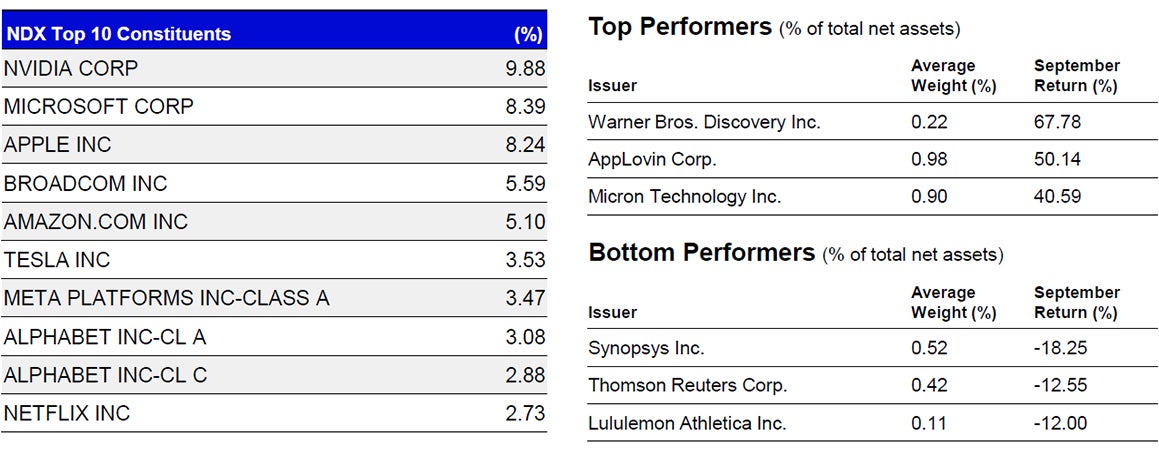The width and height of the screenshot is (1159, 450).
Task: Click the TESLA INC entry
Action: pyautogui.click(x=57, y=260)
